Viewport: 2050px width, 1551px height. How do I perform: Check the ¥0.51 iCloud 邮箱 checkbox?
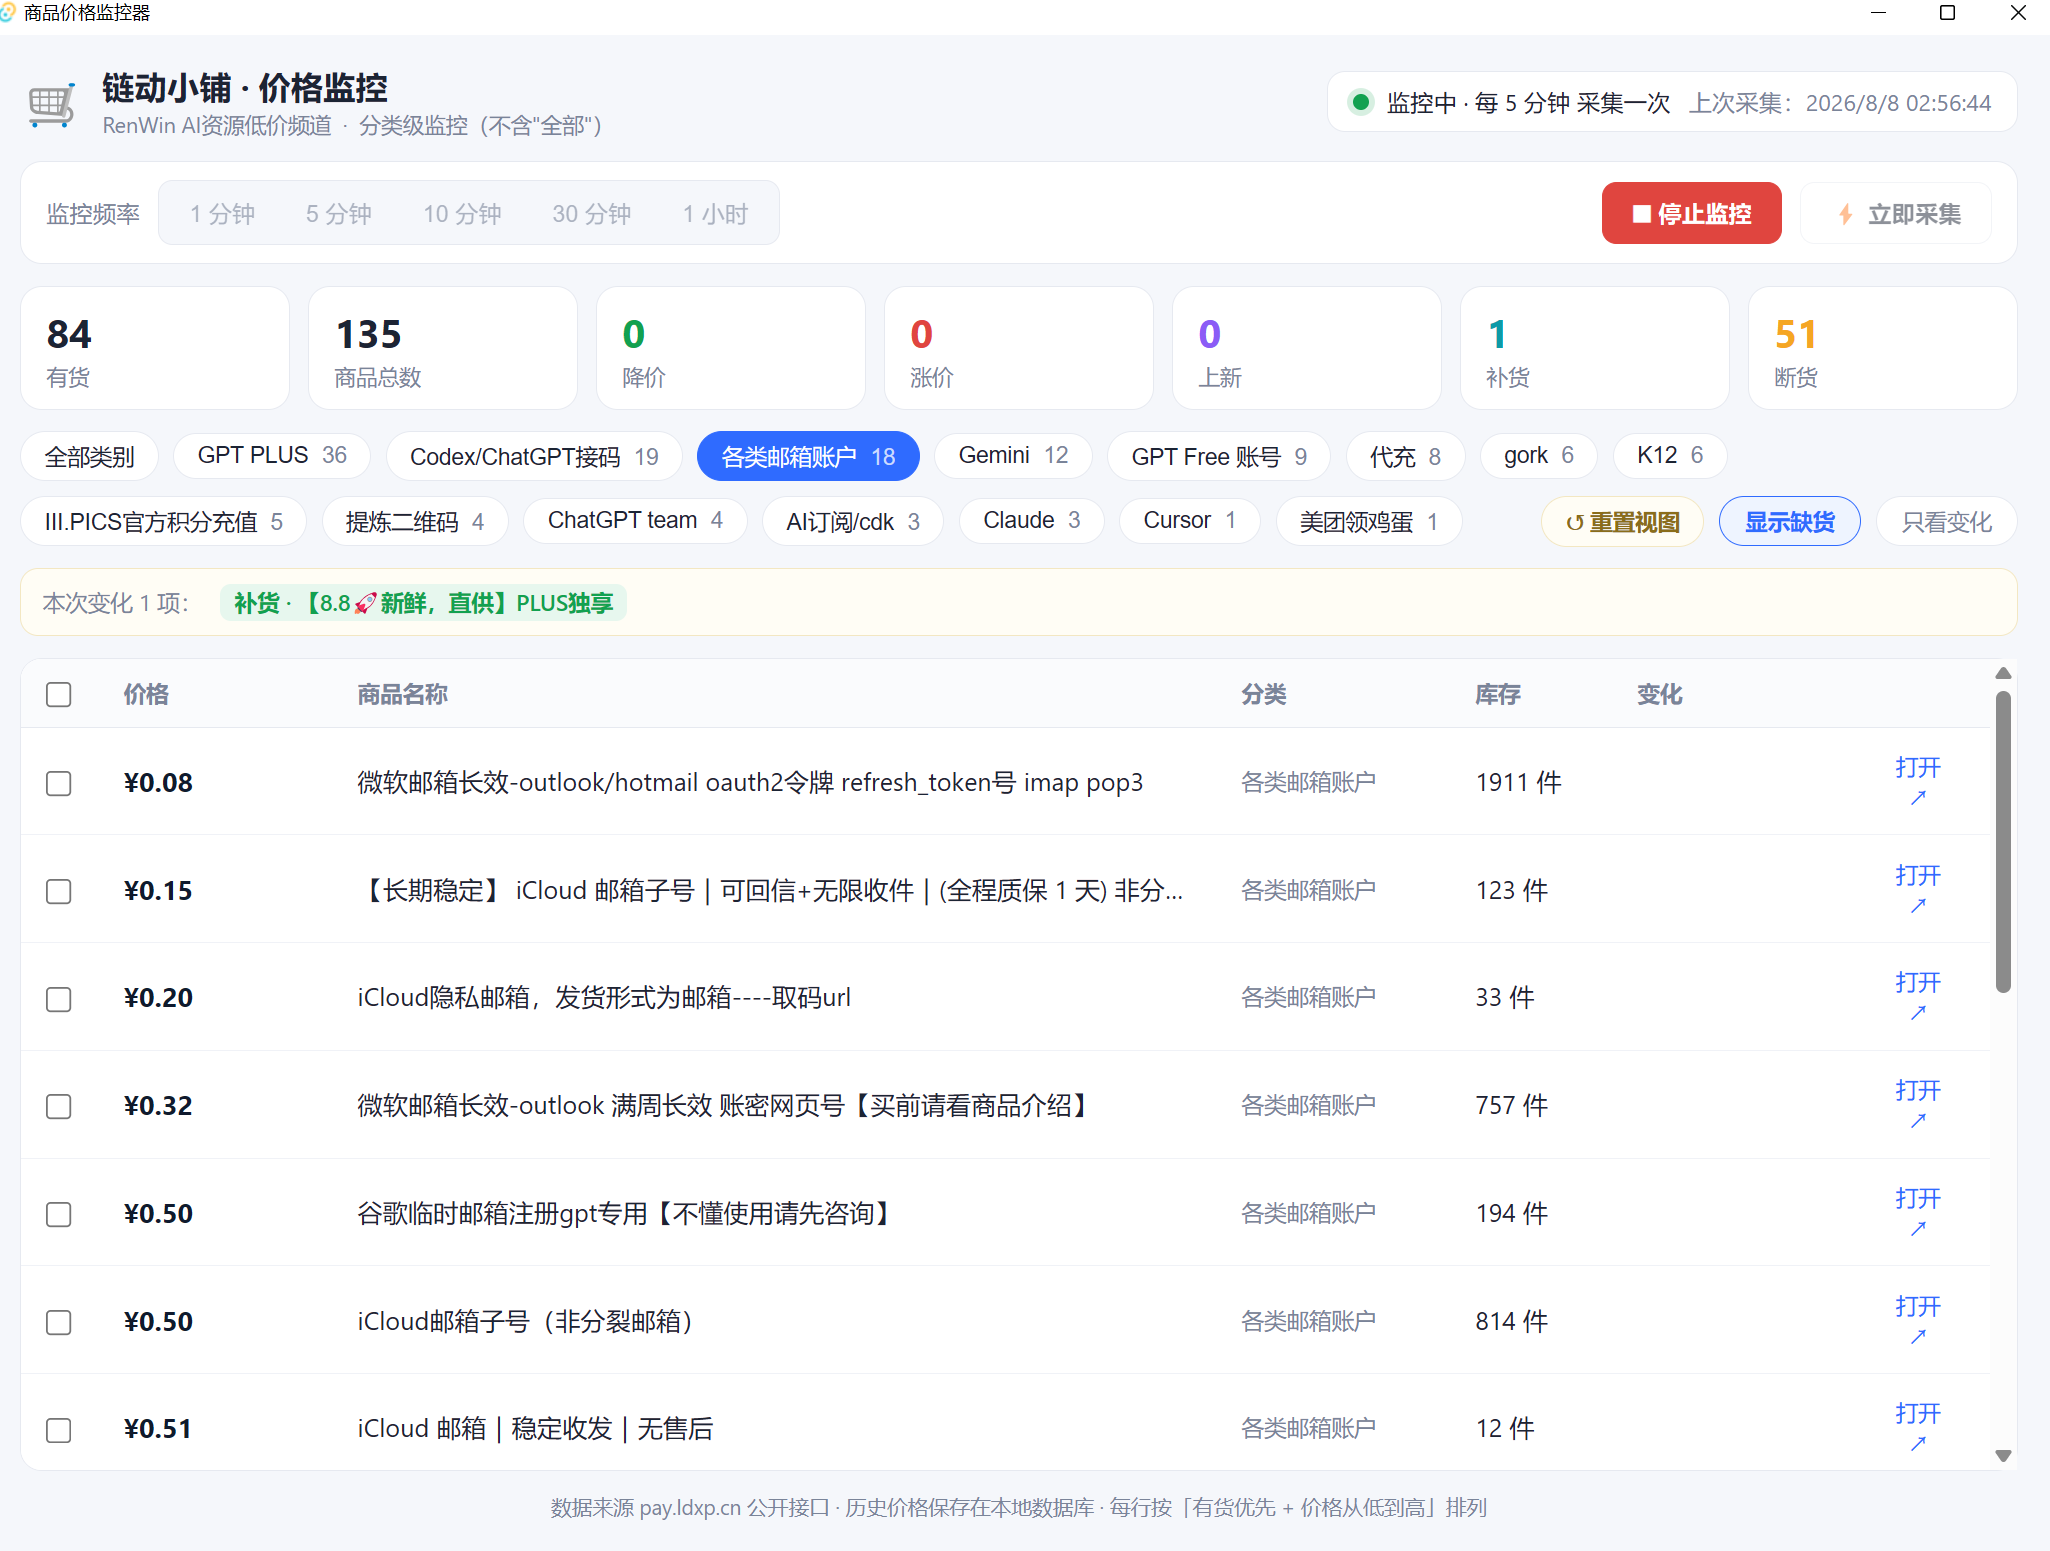[x=59, y=1430]
